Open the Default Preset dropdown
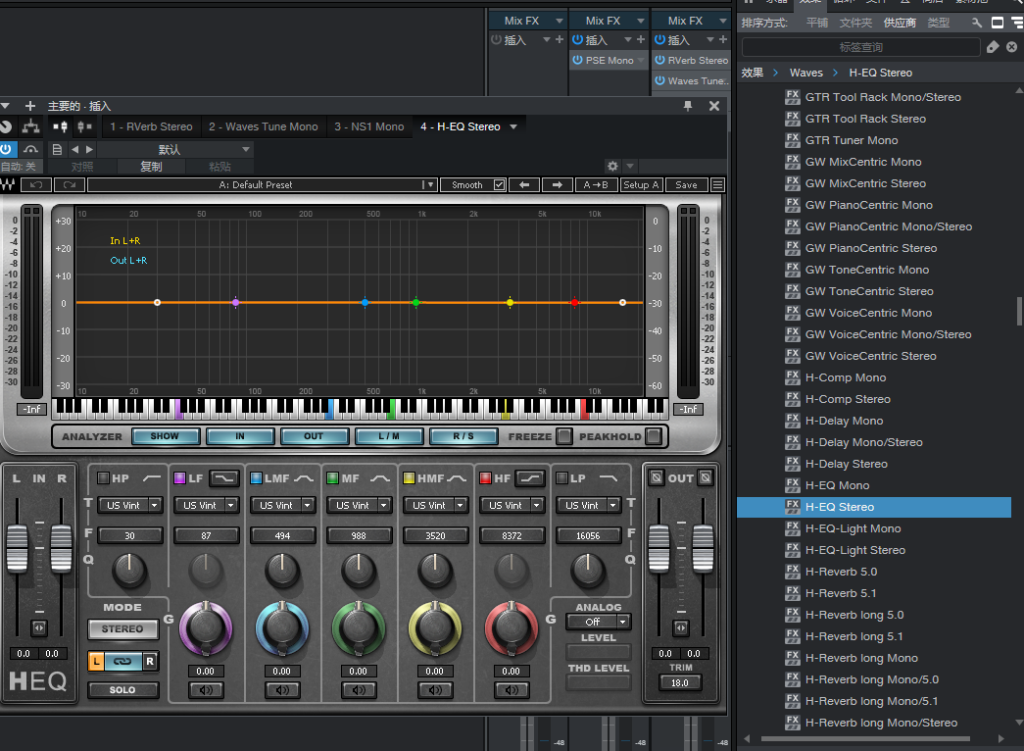Image resolution: width=1024 pixels, height=751 pixels. pyautogui.click(x=429, y=185)
